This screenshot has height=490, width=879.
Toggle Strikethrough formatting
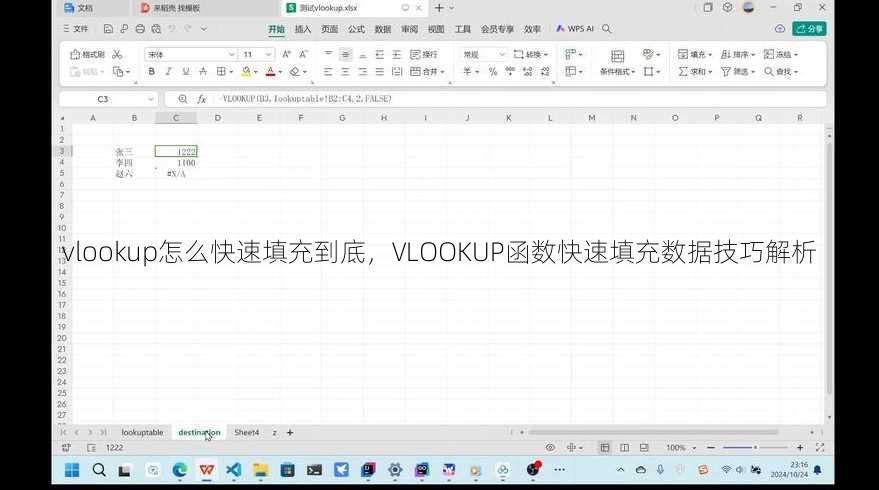click(203, 72)
